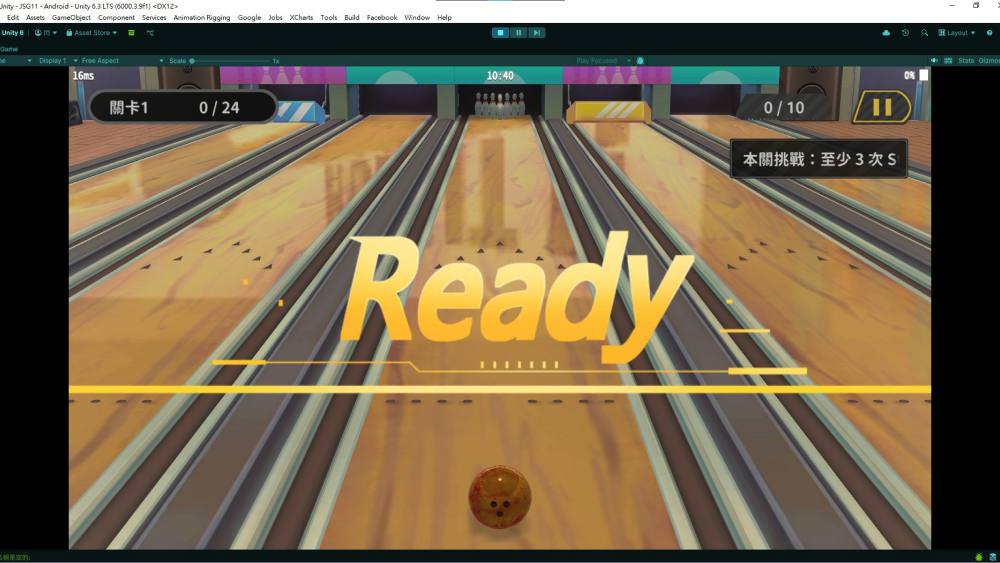Open the XCharts menu
Viewport: 1000px width, 563px height.
click(x=301, y=17)
